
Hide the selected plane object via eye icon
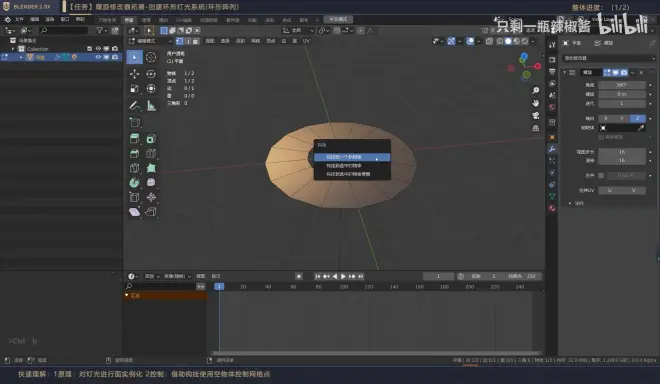[98, 57]
